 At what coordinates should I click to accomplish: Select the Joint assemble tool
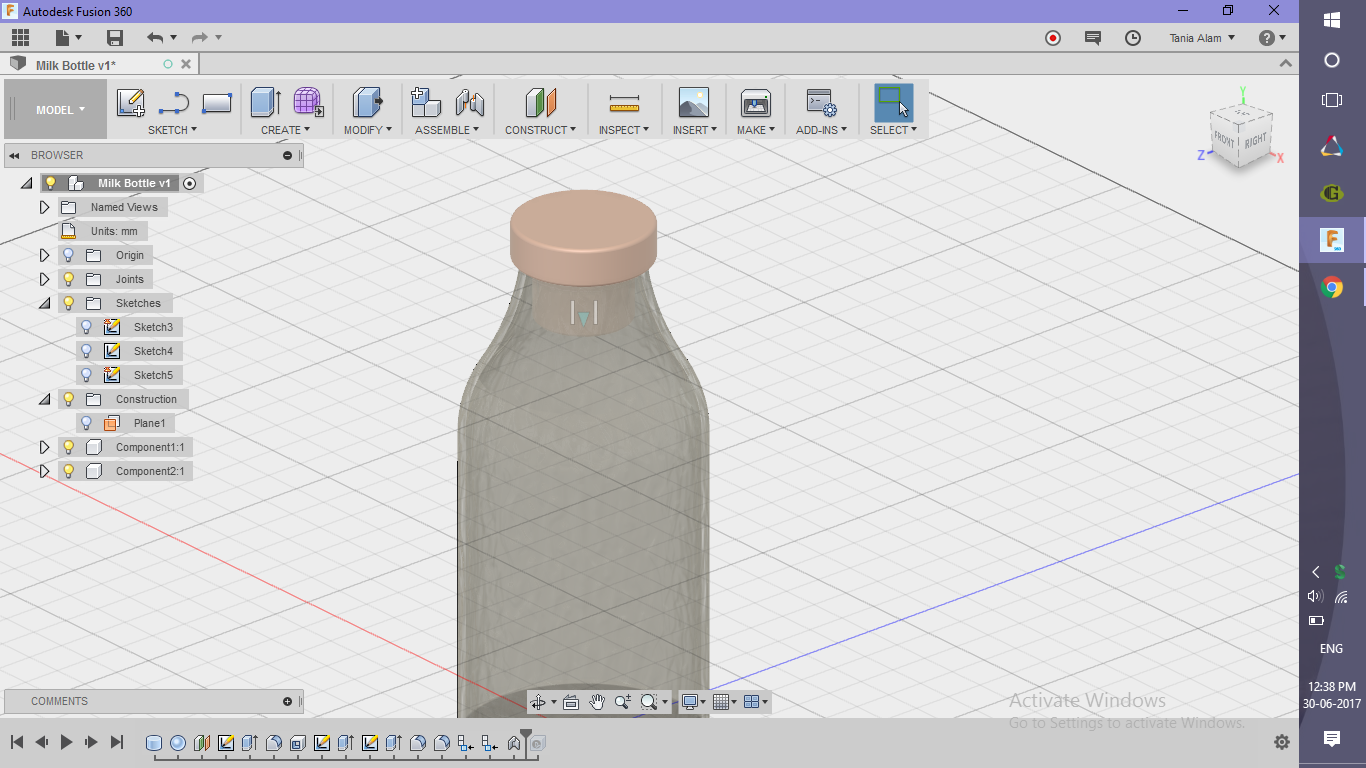point(469,103)
